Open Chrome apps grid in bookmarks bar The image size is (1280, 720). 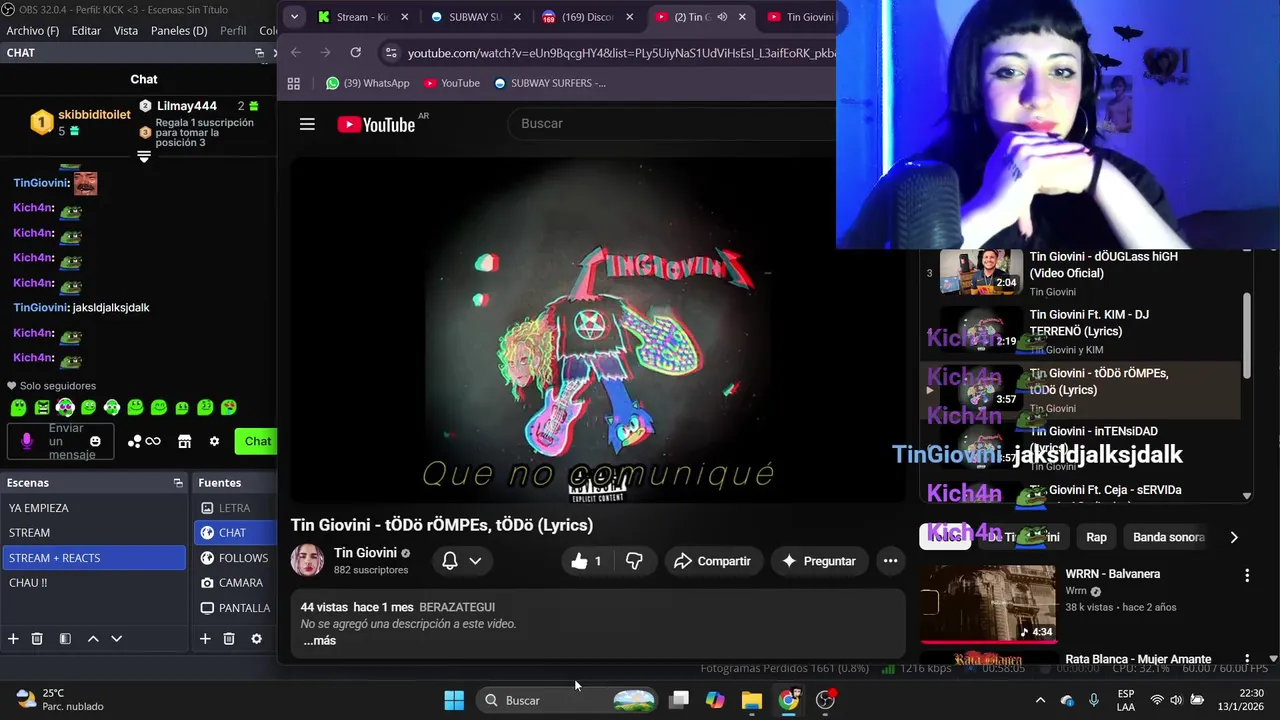tap(293, 83)
